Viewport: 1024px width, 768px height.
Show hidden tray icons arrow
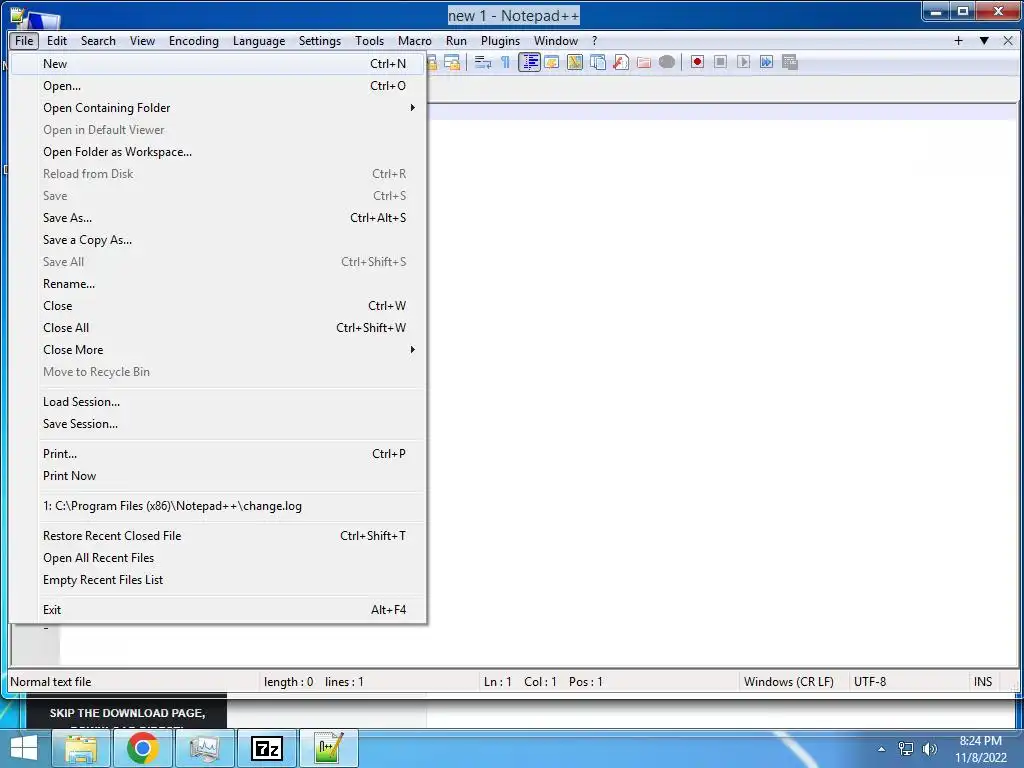coord(882,749)
